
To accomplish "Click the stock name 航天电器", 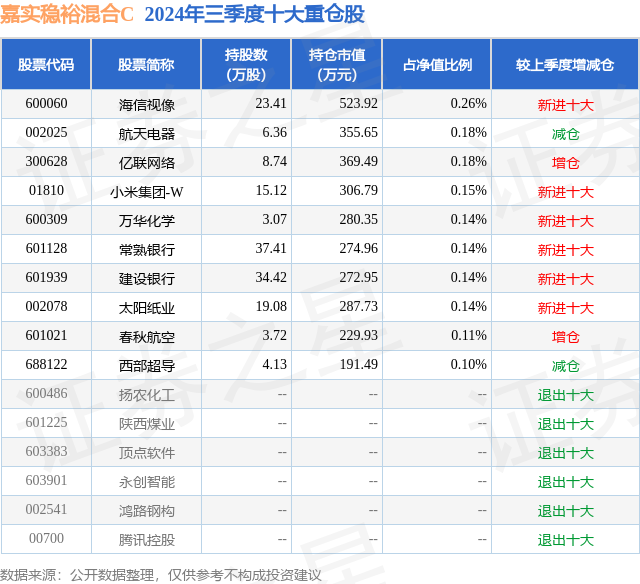I will 147,134.
